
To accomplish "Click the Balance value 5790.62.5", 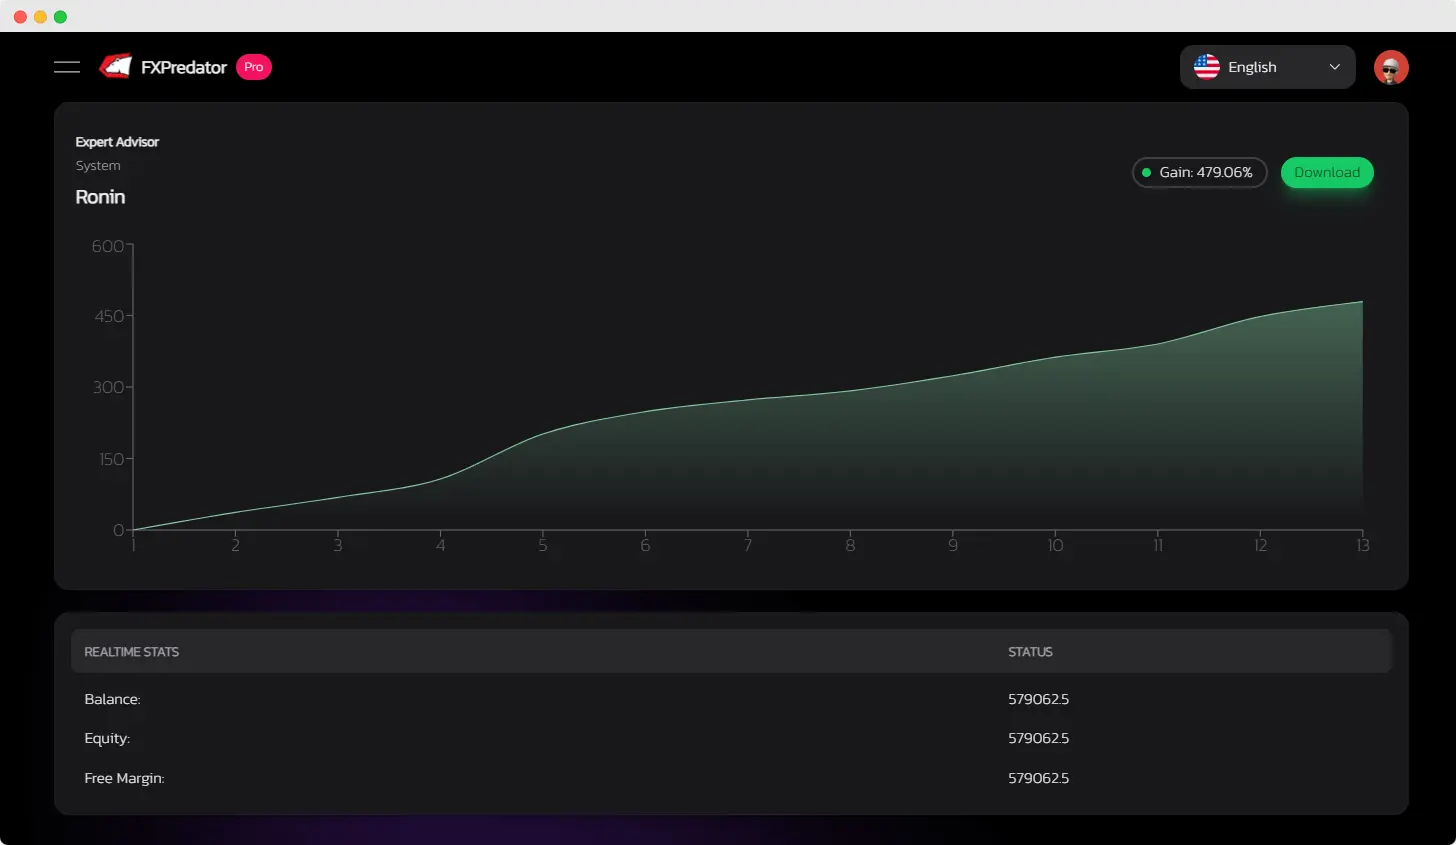I will click(x=1038, y=699).
